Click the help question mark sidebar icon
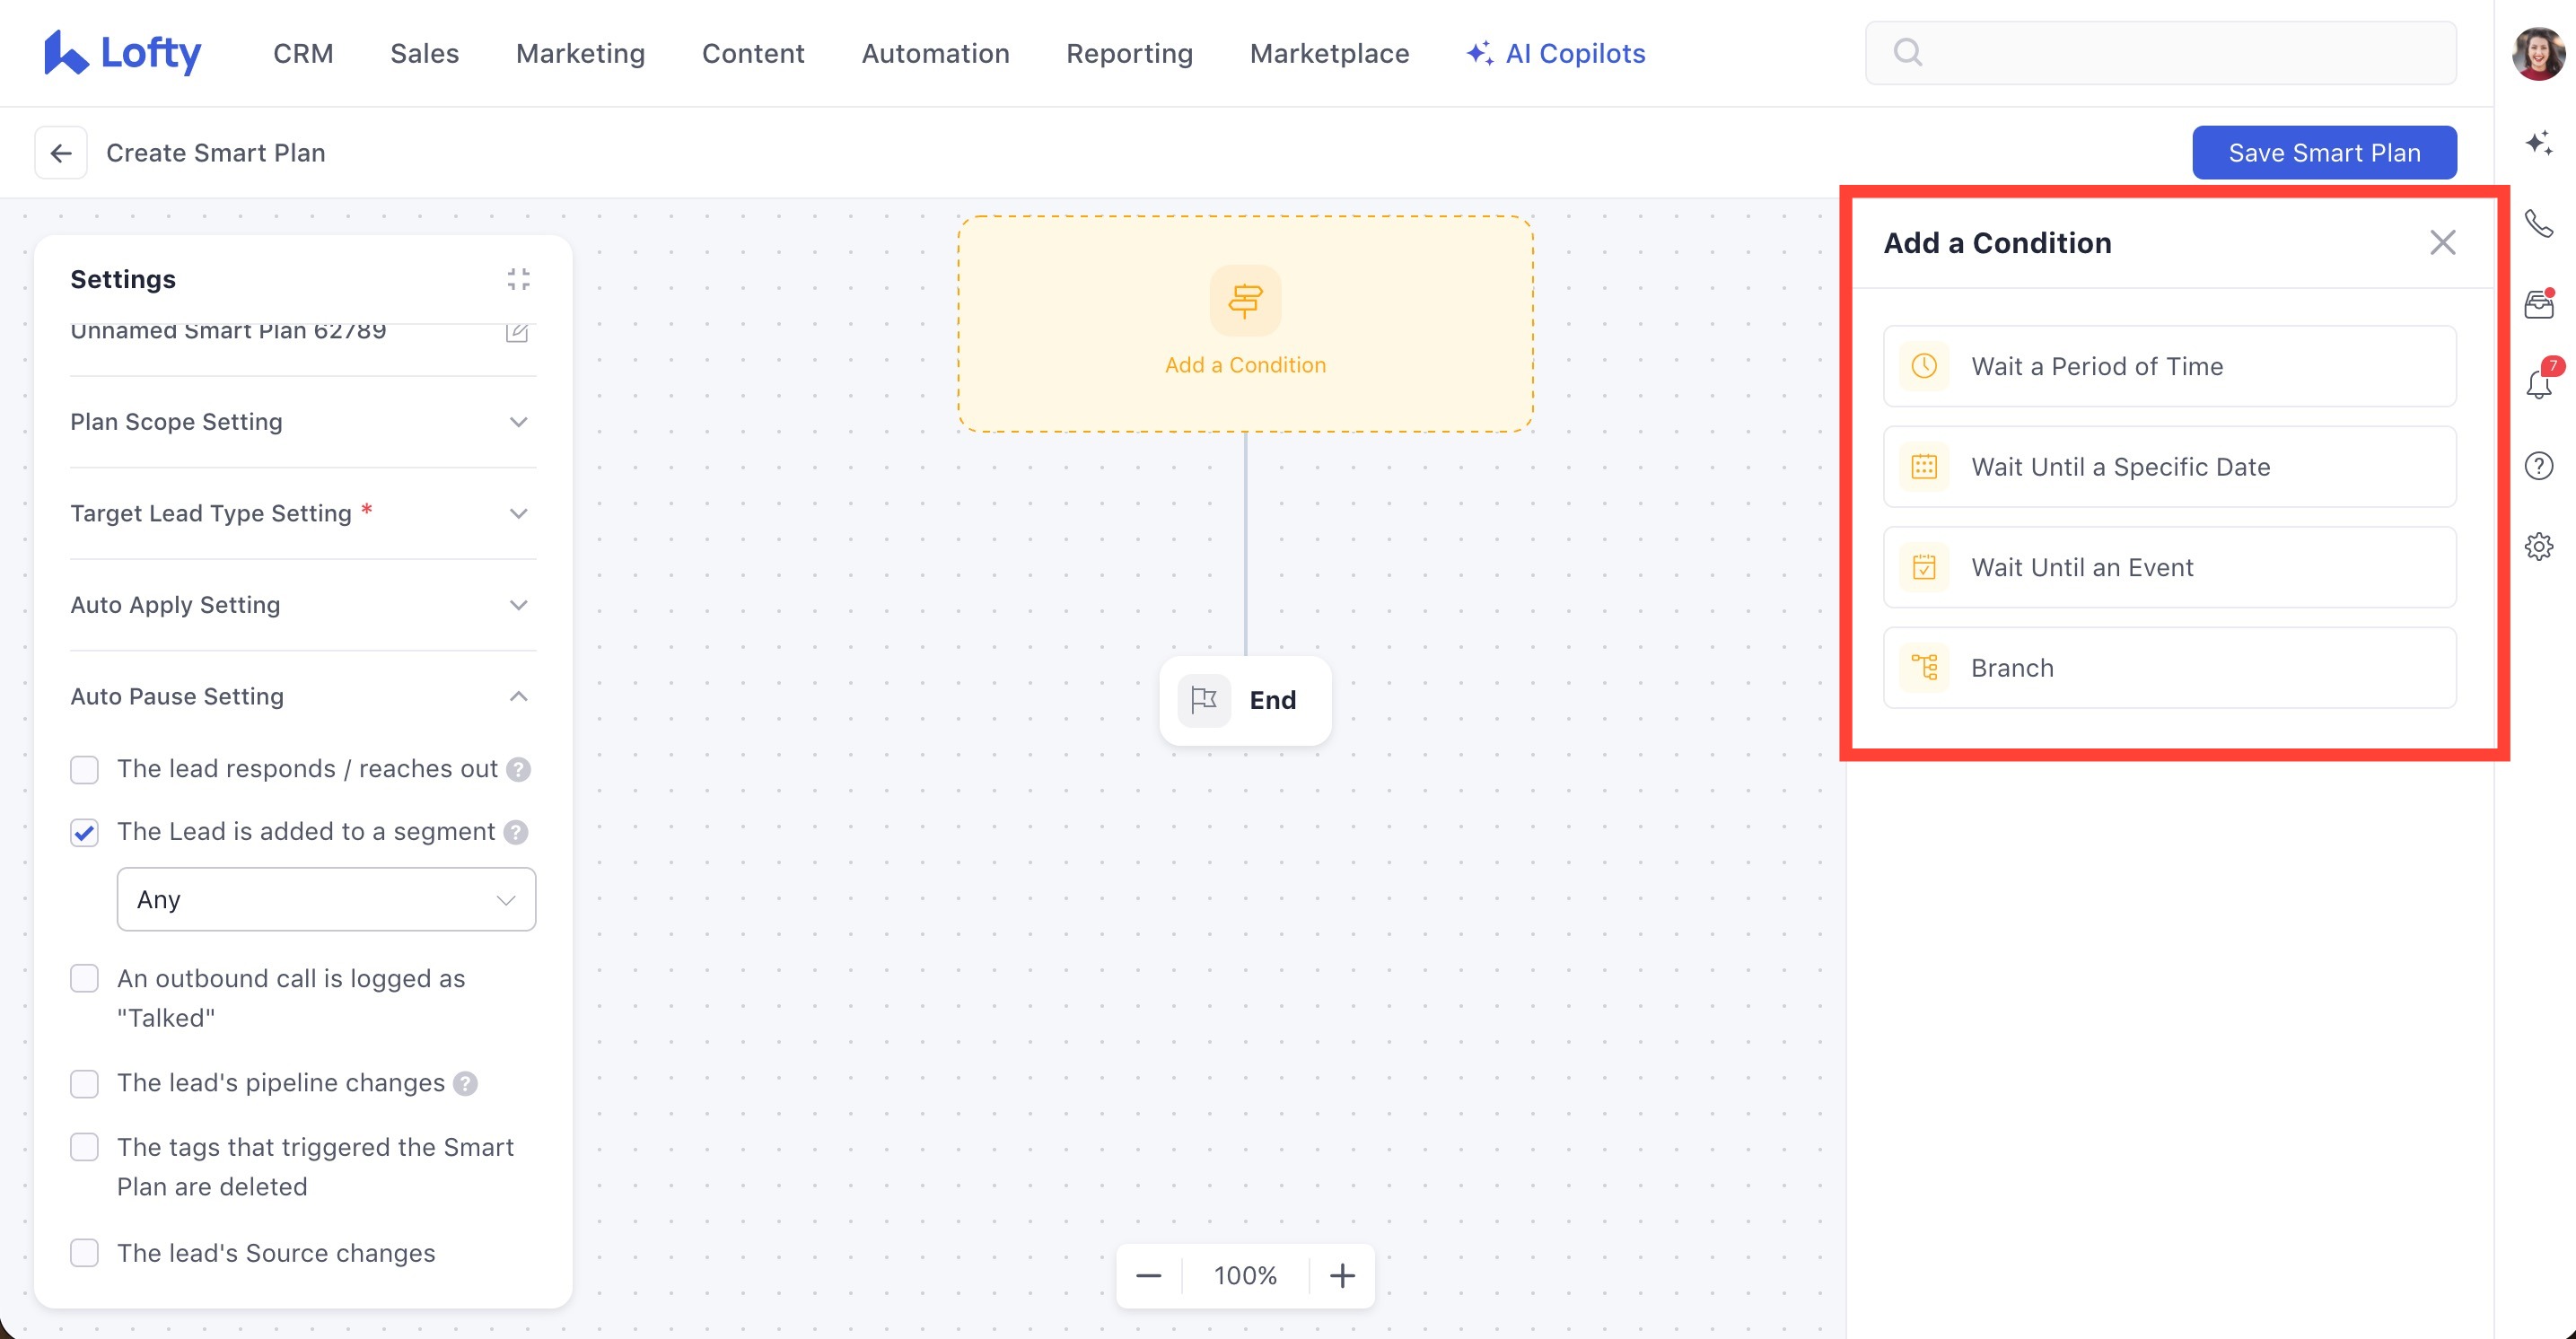 click(2538, 466)
